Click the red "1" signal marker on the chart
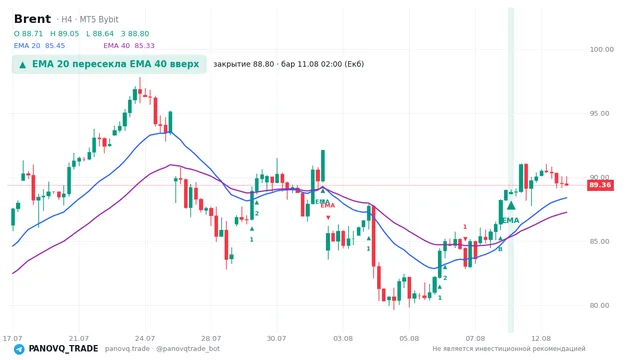 tap(465, 227)
